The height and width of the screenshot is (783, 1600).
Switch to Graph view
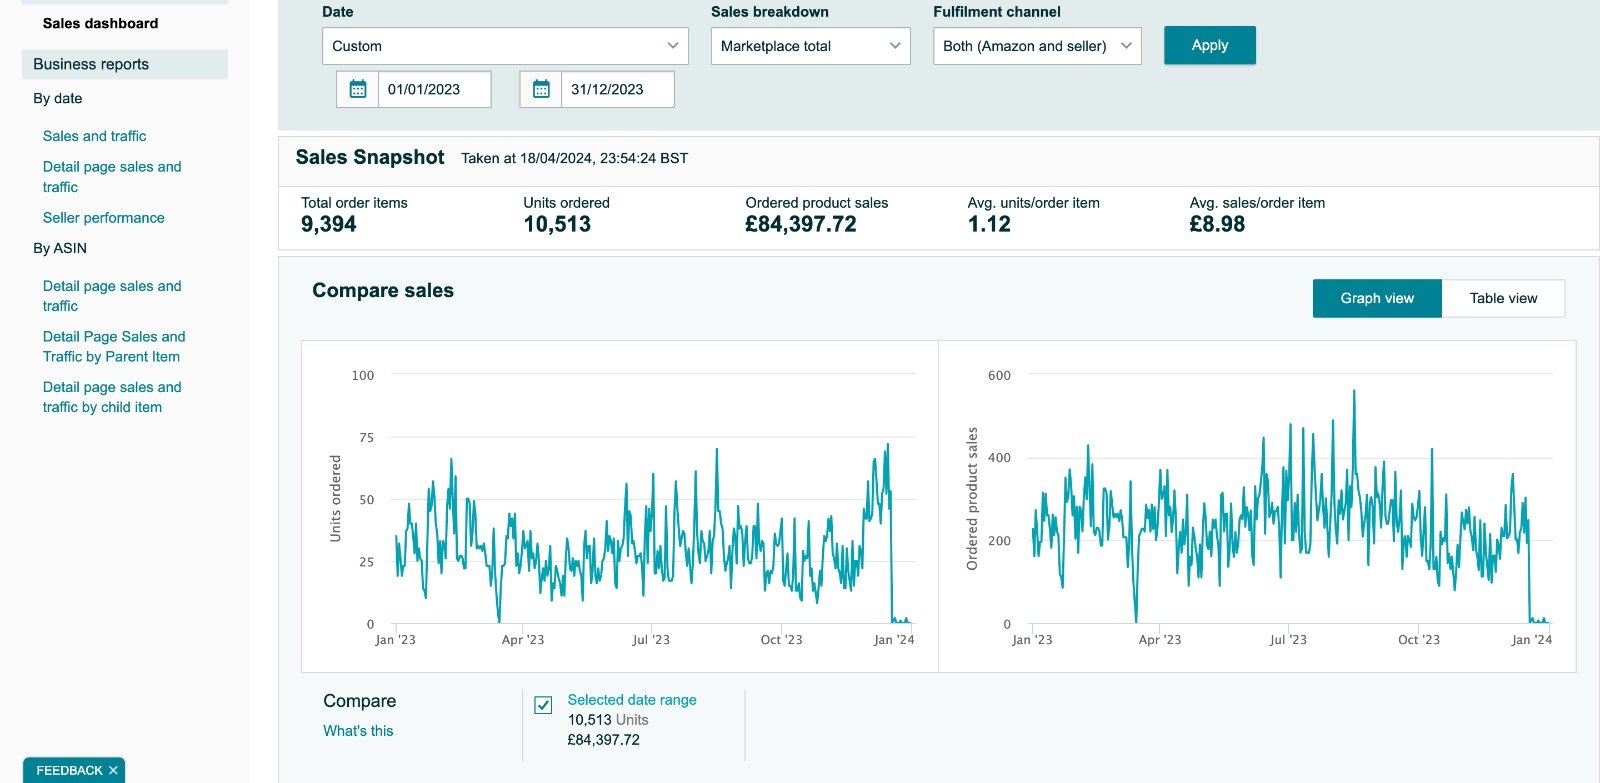[x=1377, y=298]
